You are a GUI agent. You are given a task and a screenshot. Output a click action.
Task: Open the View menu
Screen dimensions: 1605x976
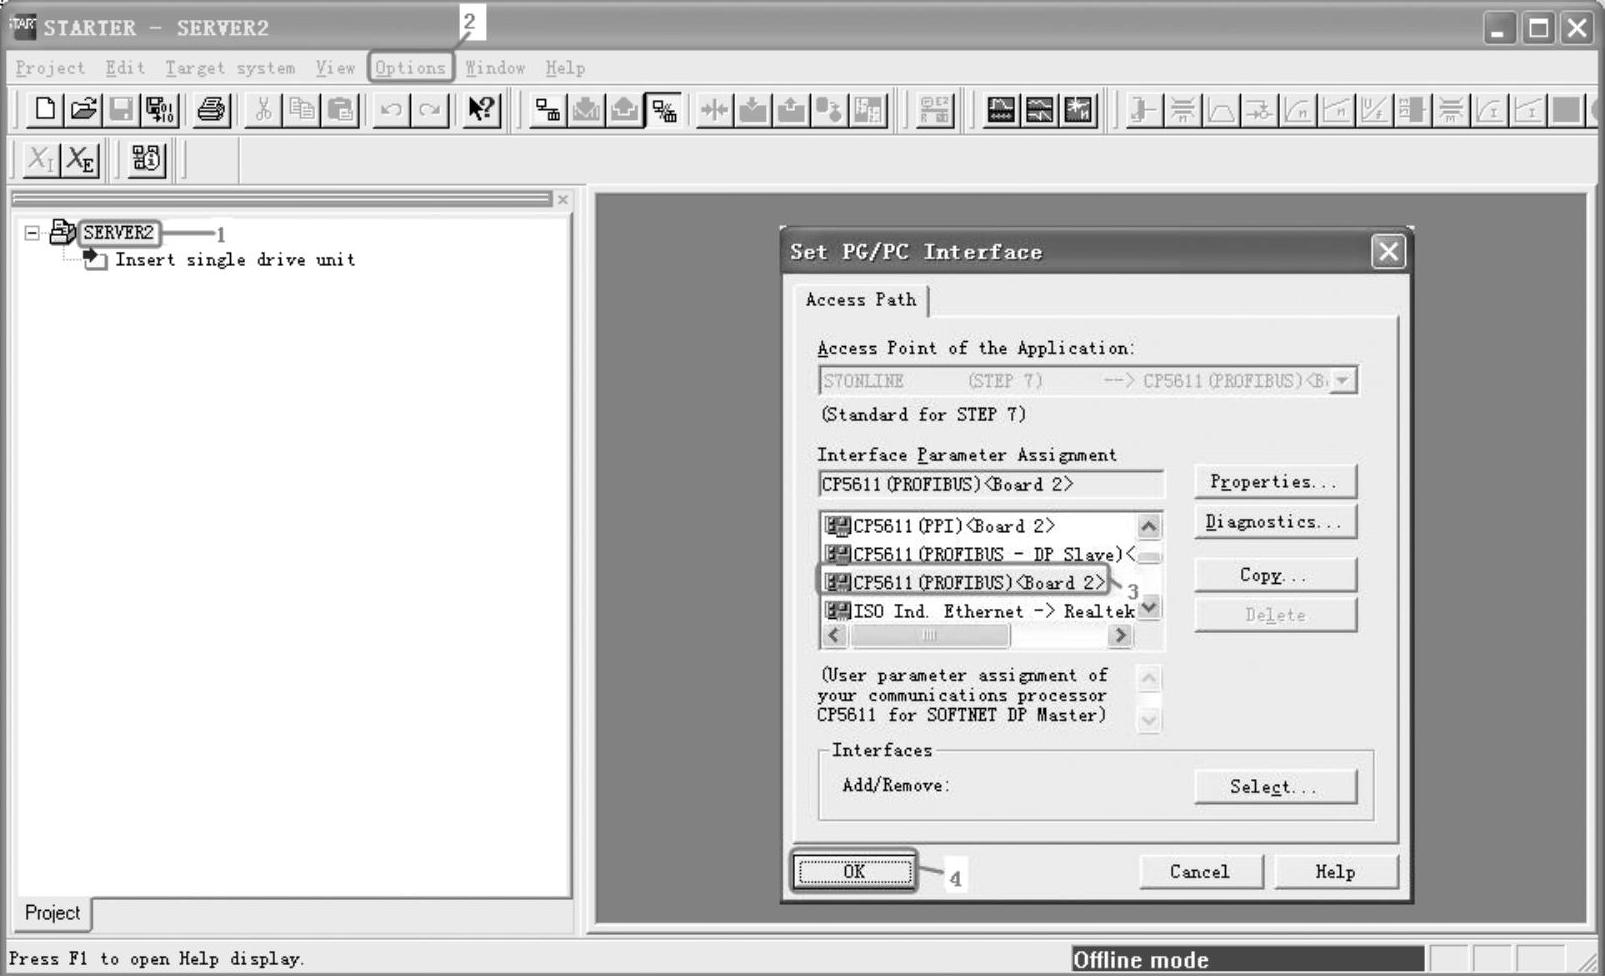335,68
